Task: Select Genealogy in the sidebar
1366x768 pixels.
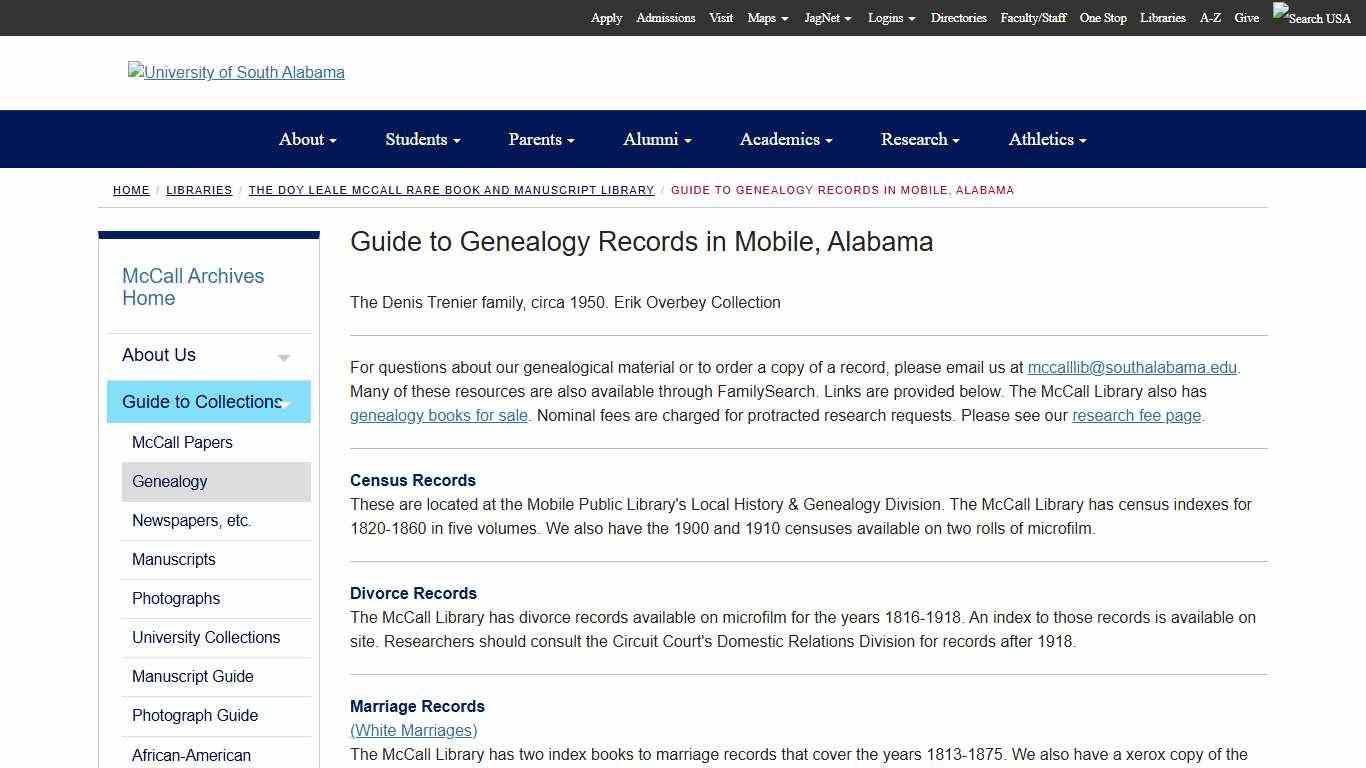Action: 169,482
